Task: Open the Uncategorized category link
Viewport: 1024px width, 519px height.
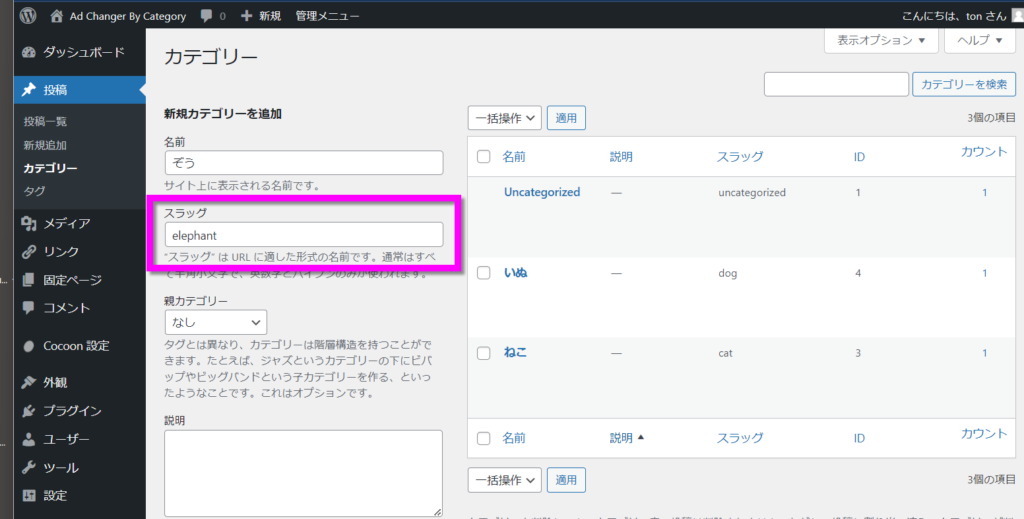Action: 542,192
